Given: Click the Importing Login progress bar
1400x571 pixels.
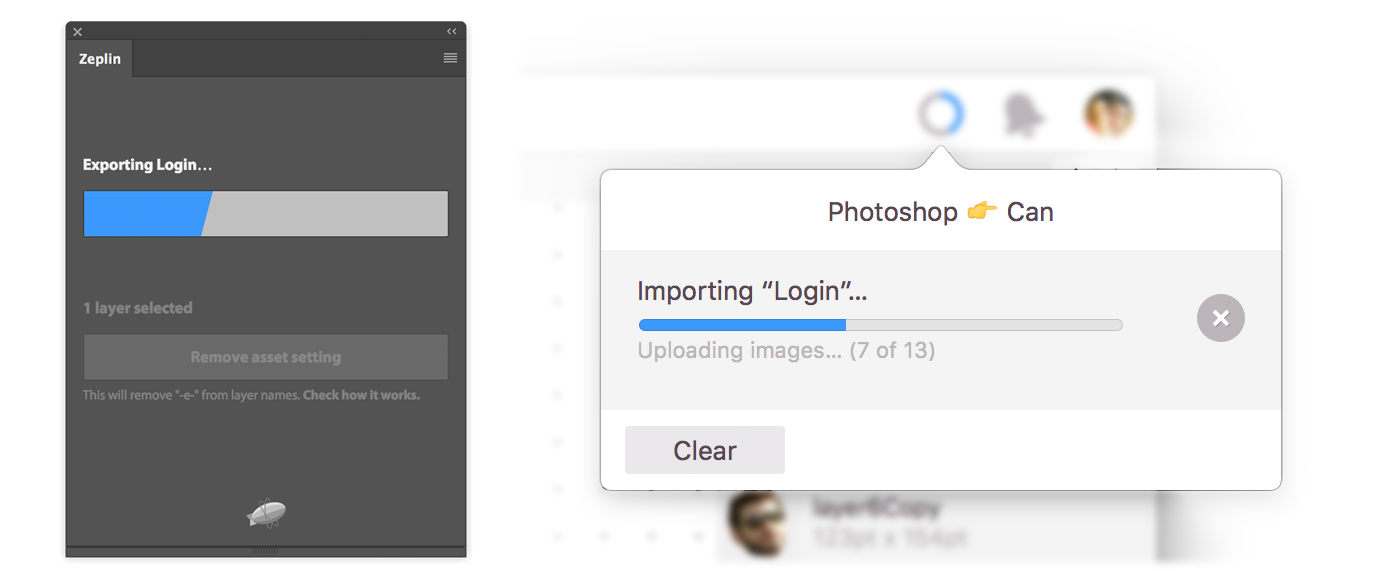Looking at the screenshot, I should click(880, 325).
